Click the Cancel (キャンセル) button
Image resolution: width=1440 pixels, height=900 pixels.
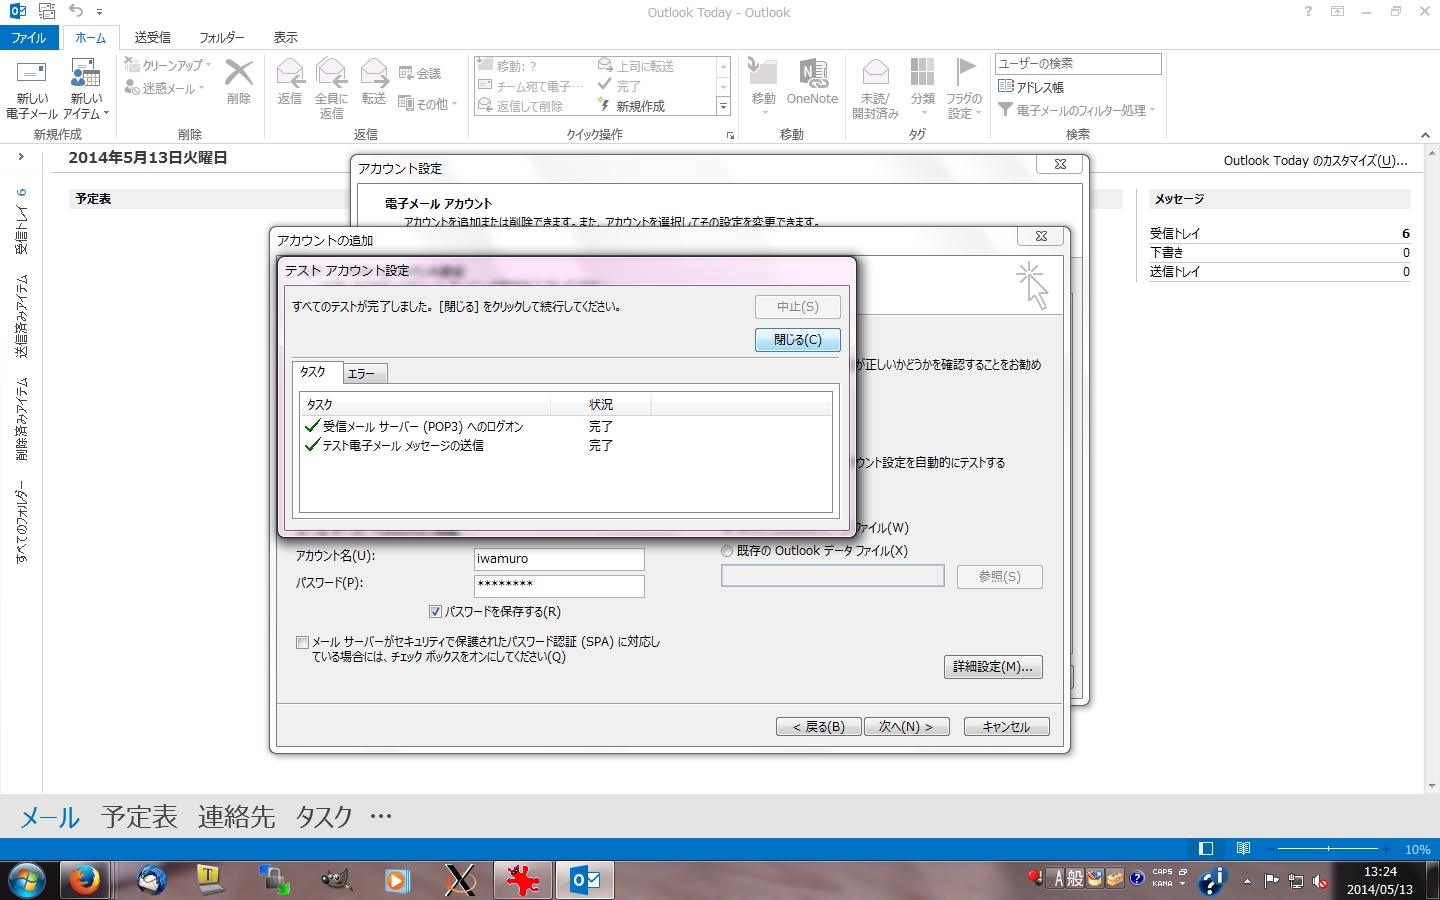tap(1006, 727)
